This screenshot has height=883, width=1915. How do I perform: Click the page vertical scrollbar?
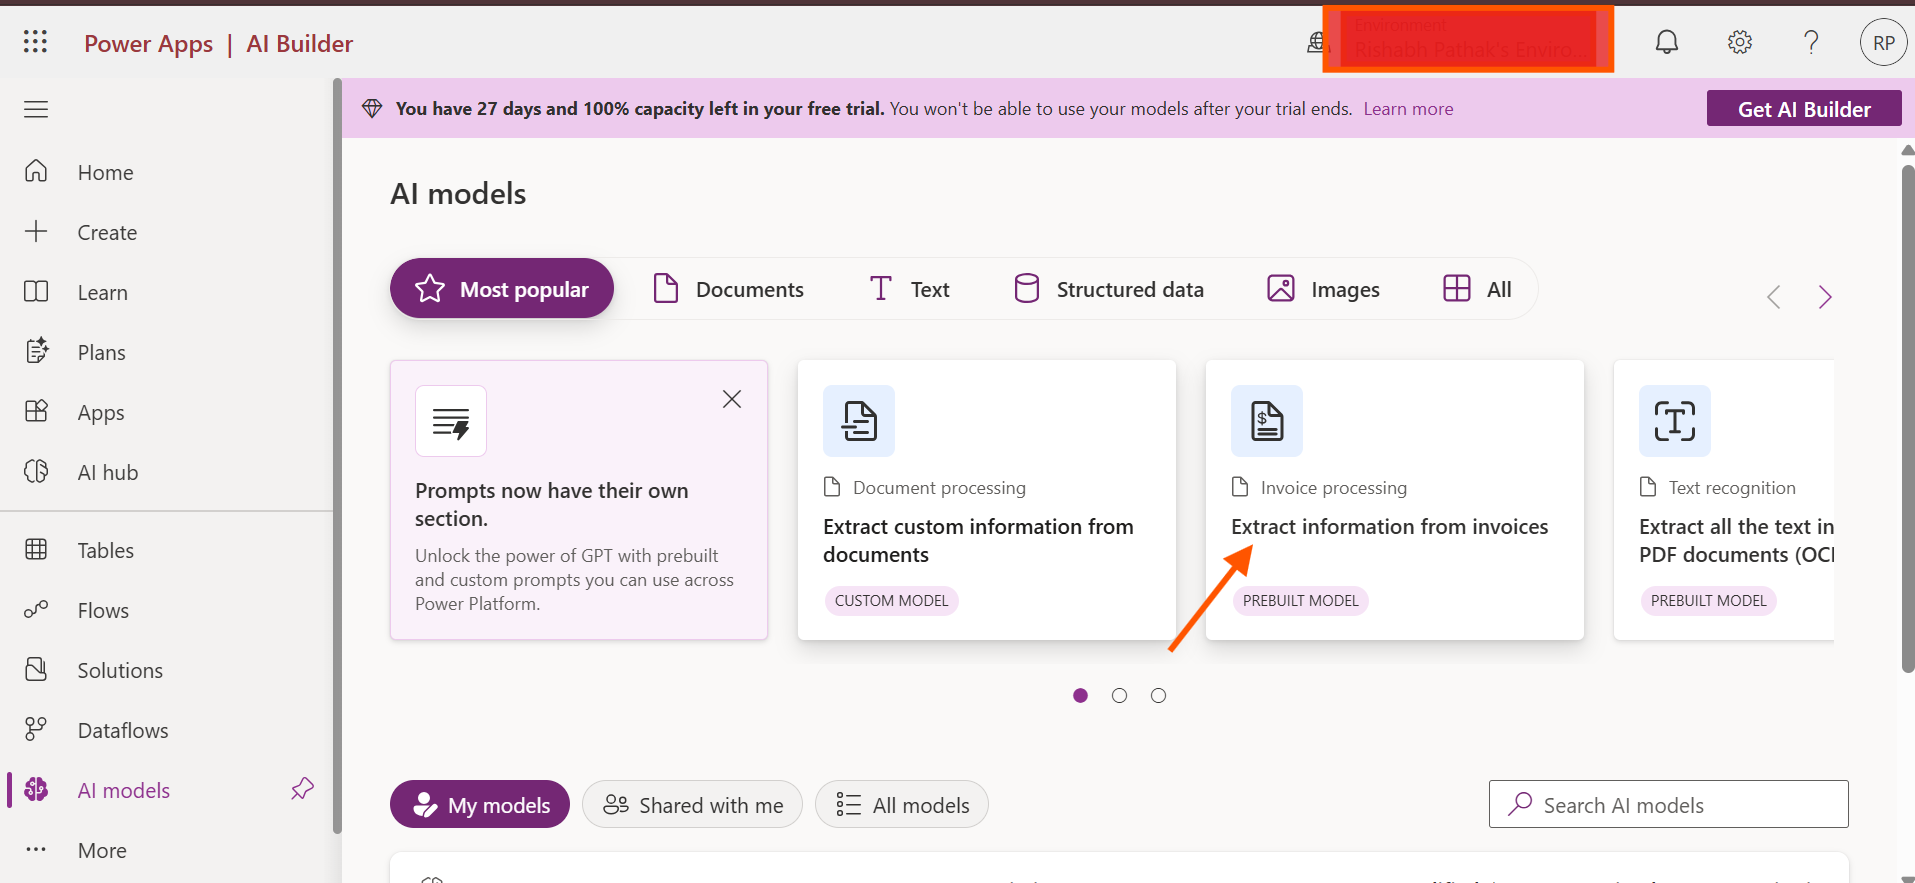click(x=1907, y=420)
